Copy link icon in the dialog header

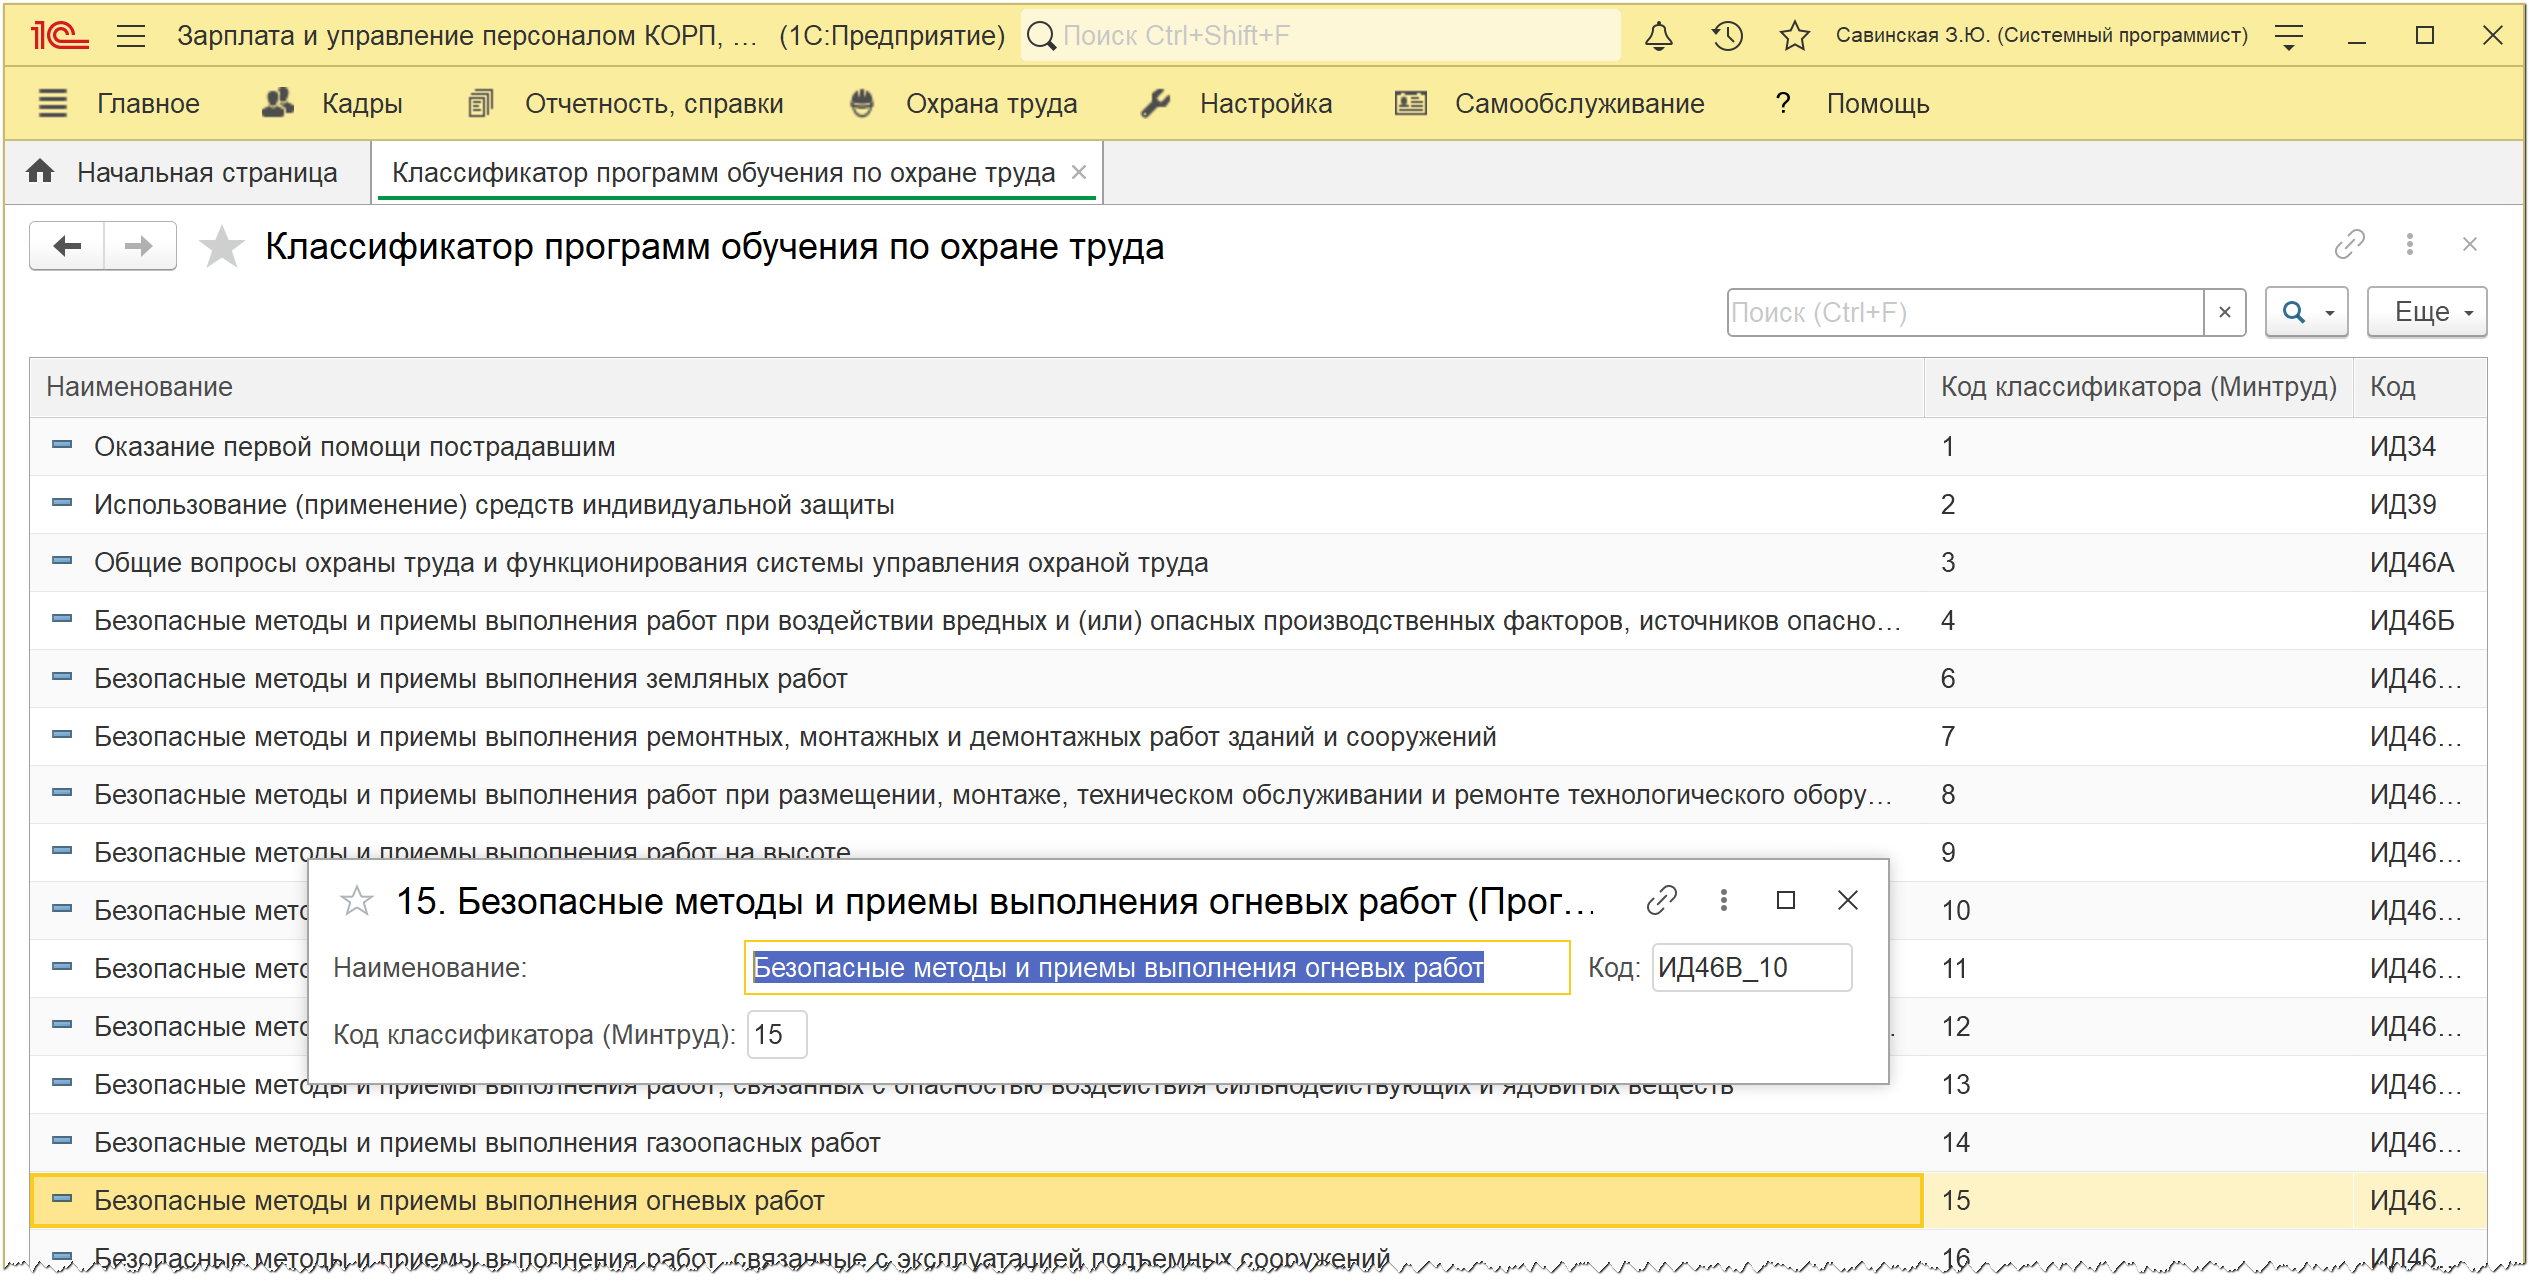1661,900
